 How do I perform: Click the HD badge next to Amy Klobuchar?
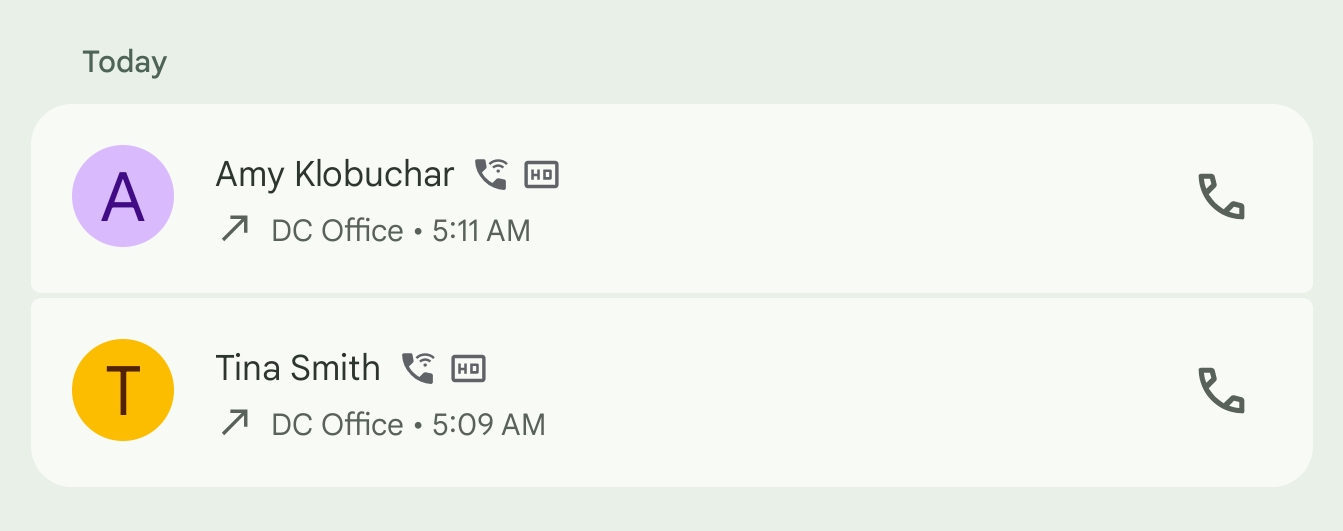542,175
